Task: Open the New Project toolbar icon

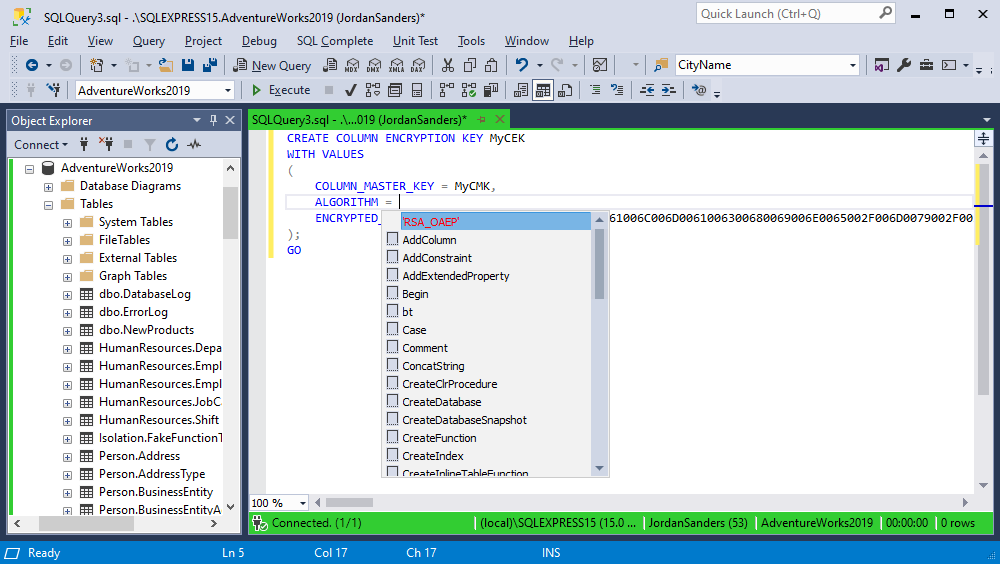Action: (96, 65)
